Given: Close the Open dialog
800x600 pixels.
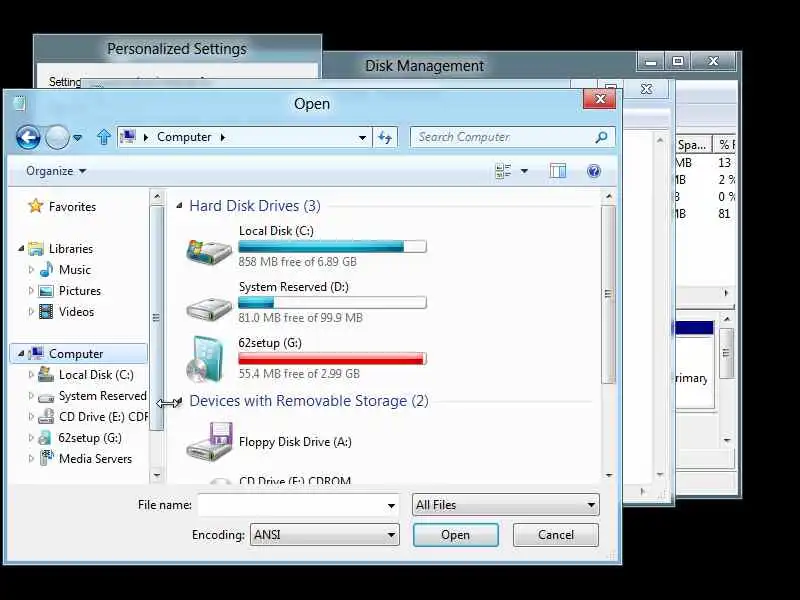Looking at the screenshot, I should pyautogui.click(x=600, y=99).
